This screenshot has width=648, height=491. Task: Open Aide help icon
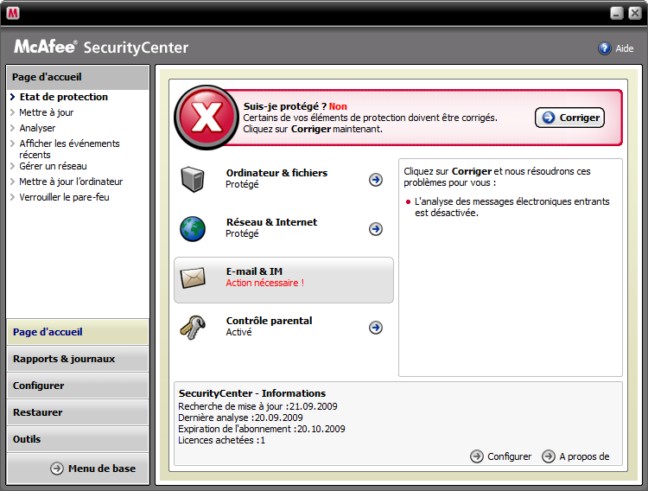click(605, 48)
